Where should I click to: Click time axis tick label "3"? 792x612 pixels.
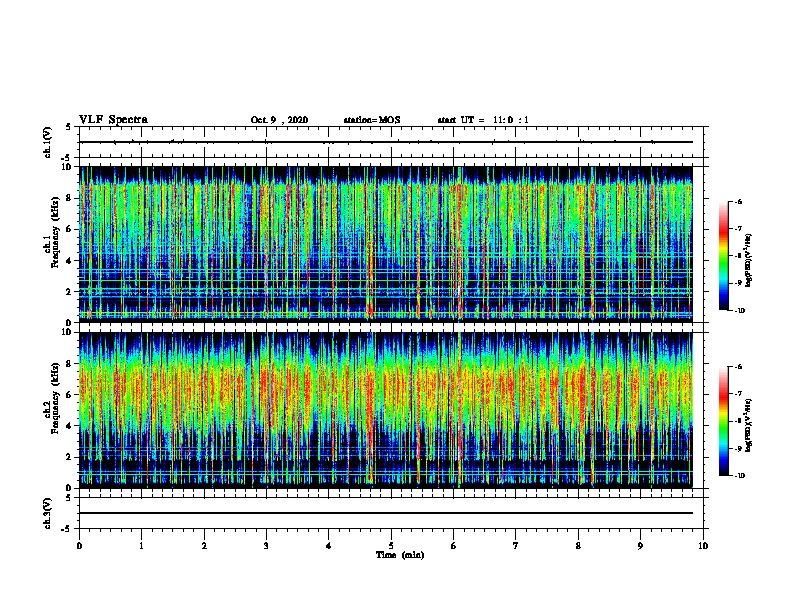point(266,546)
